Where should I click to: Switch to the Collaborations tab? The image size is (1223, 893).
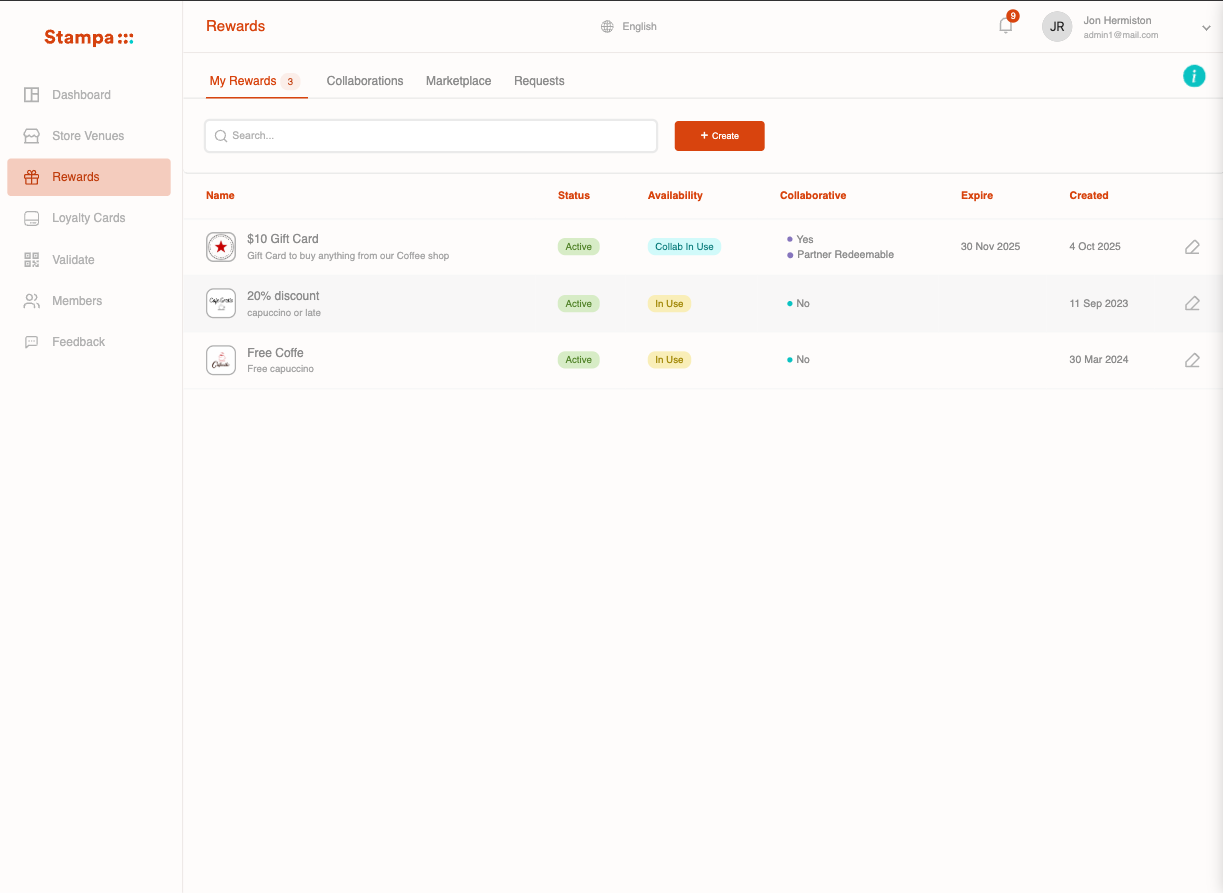point(364,80)
